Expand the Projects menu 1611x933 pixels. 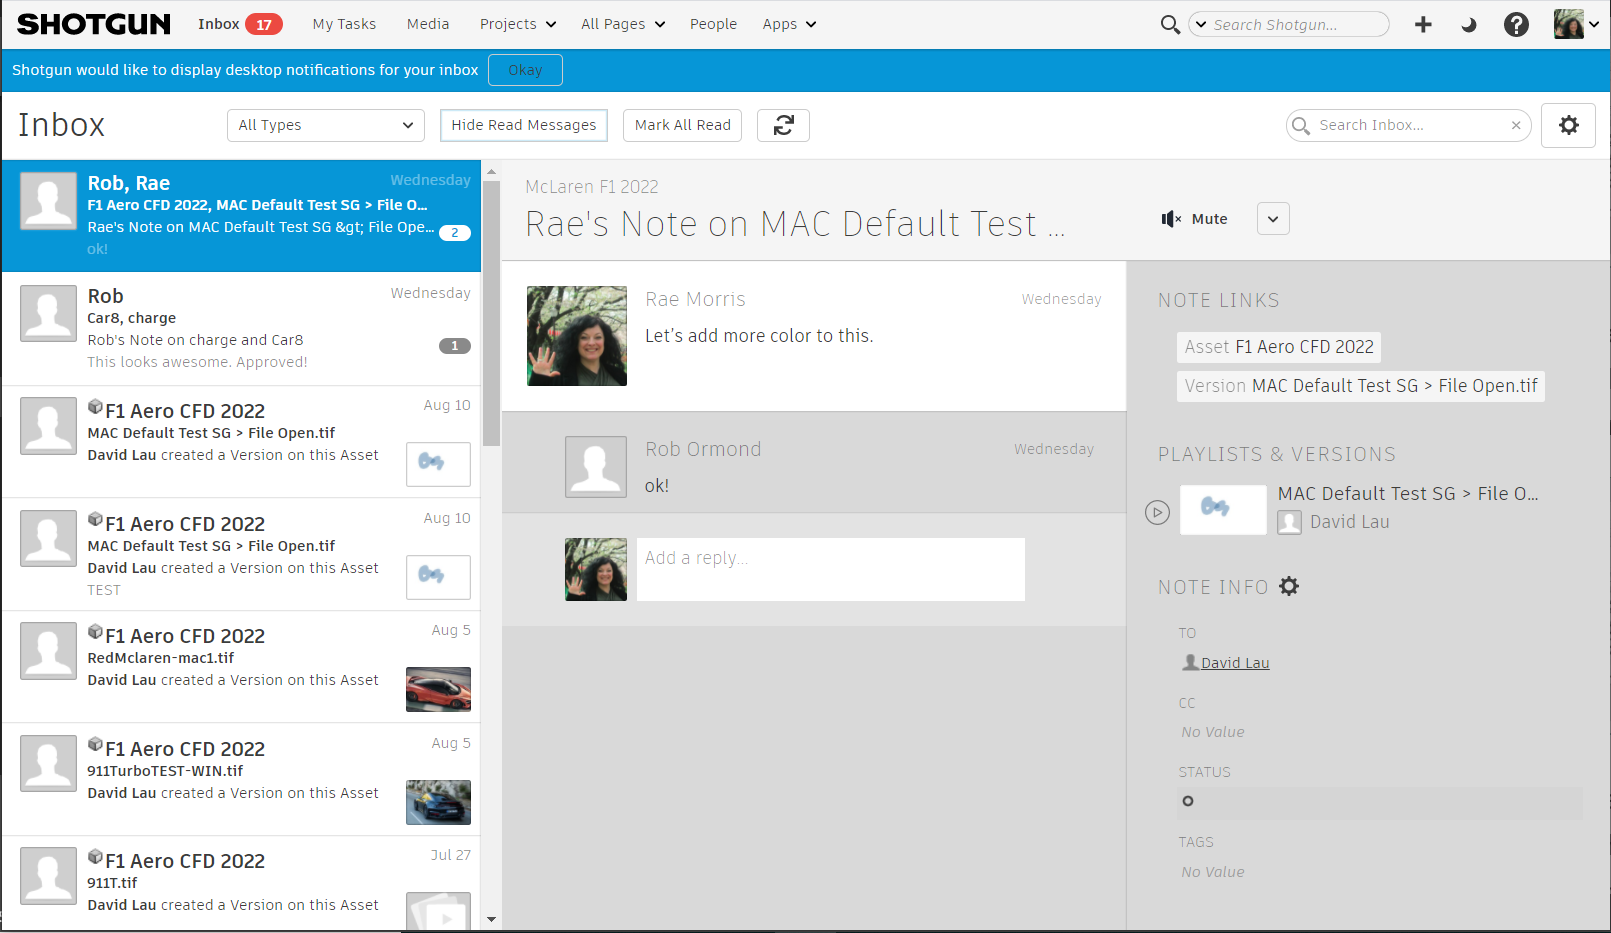pos(518,24)
